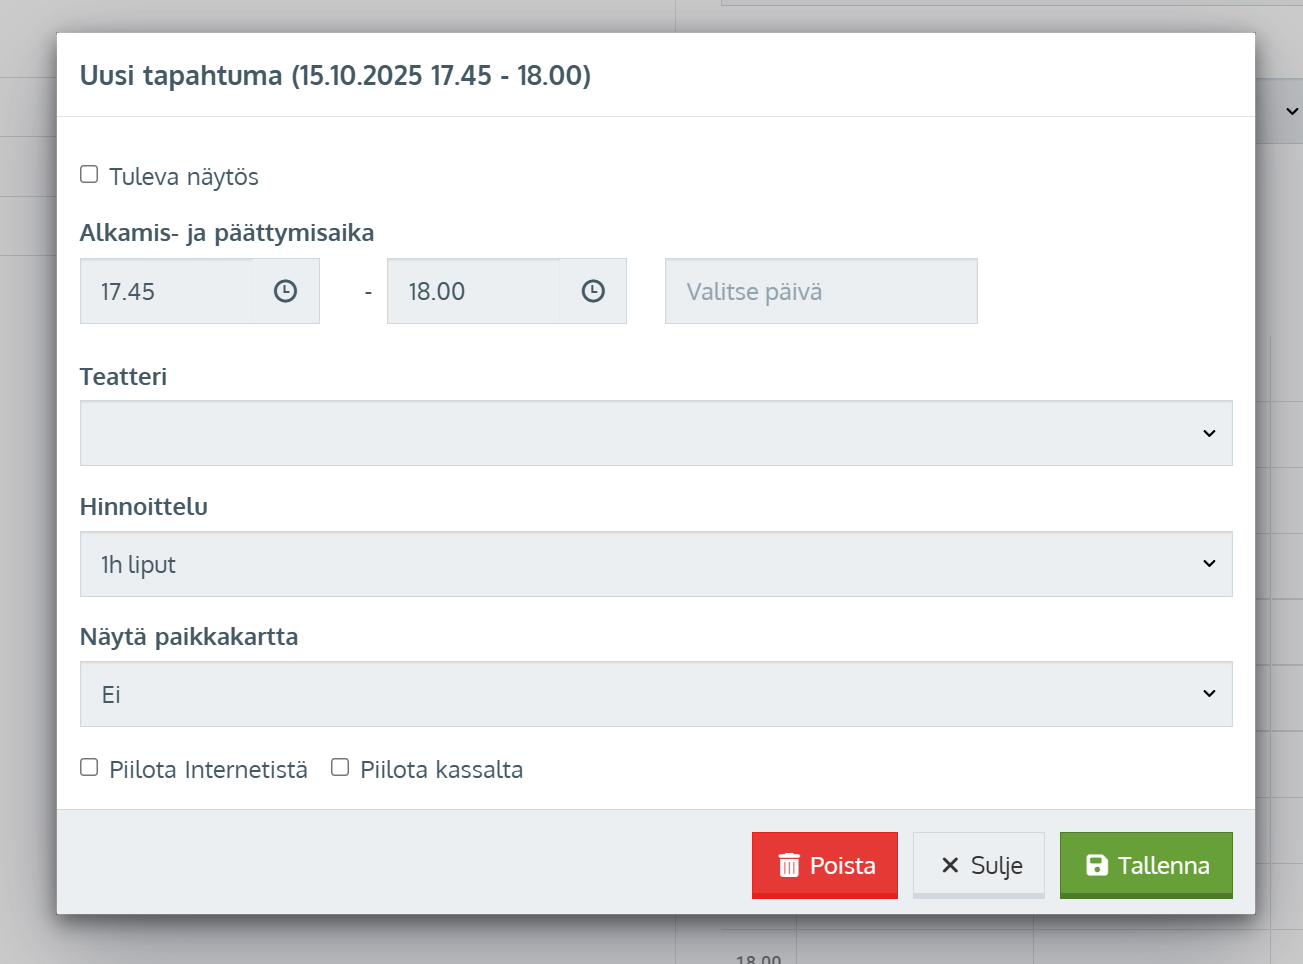Click the Uusi tapahtuma dialog title
Screen dimensions: 1303x964
(335, 76)
